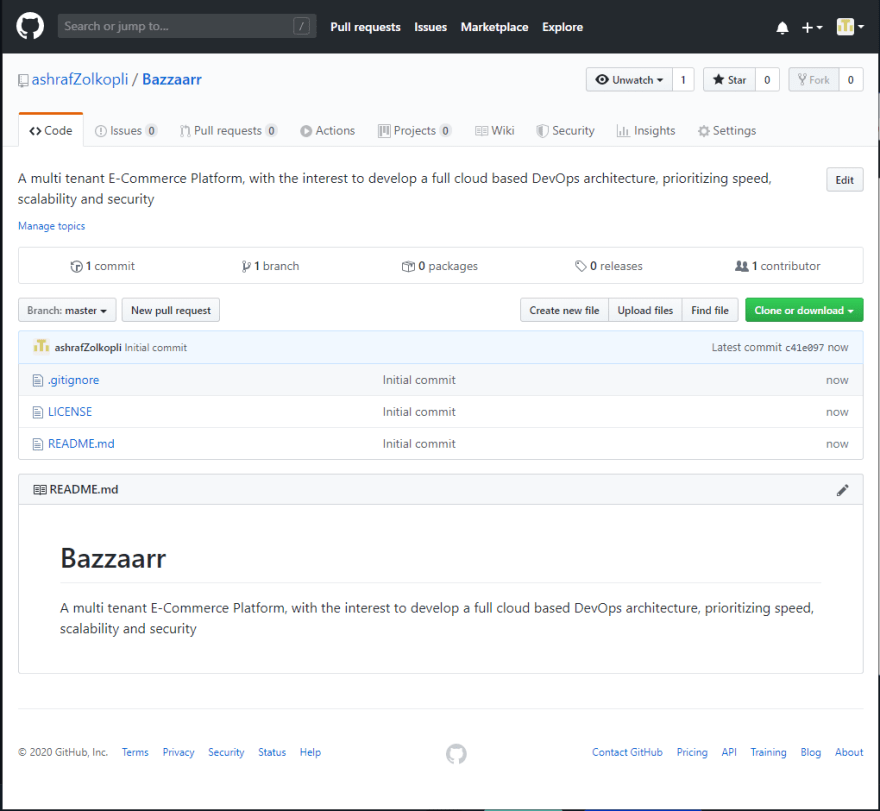
Task: Switch to the repository Security tab
Action: (565, 131)
